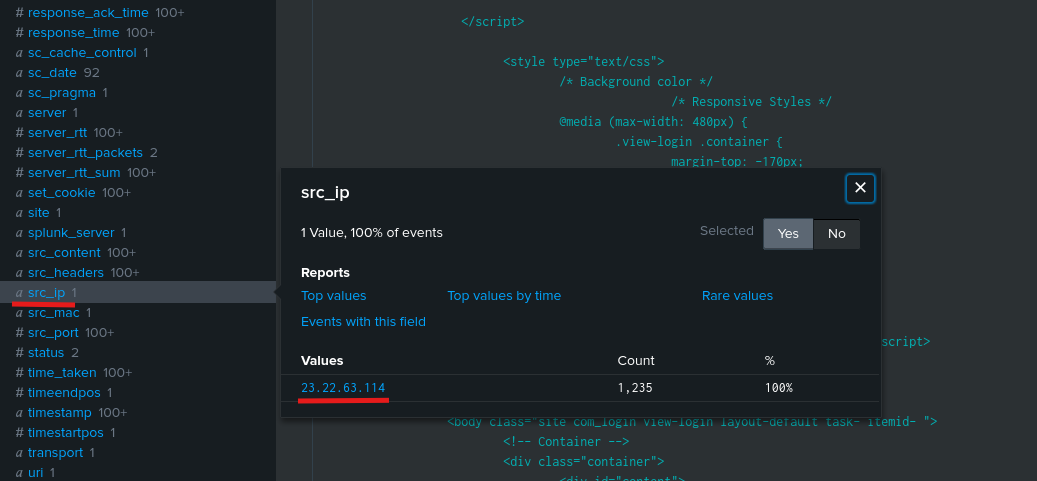Open Events with this field

[363, 322]
